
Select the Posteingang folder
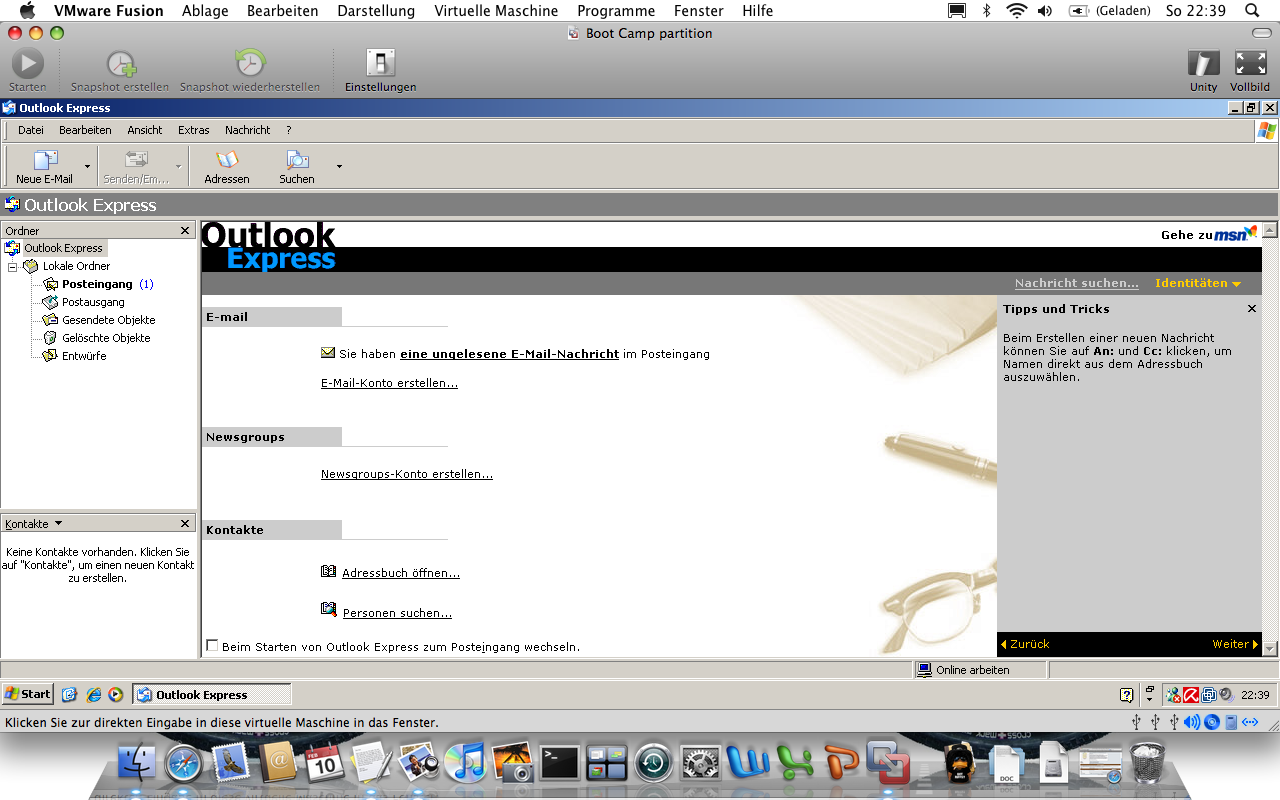tap(97, 284)
